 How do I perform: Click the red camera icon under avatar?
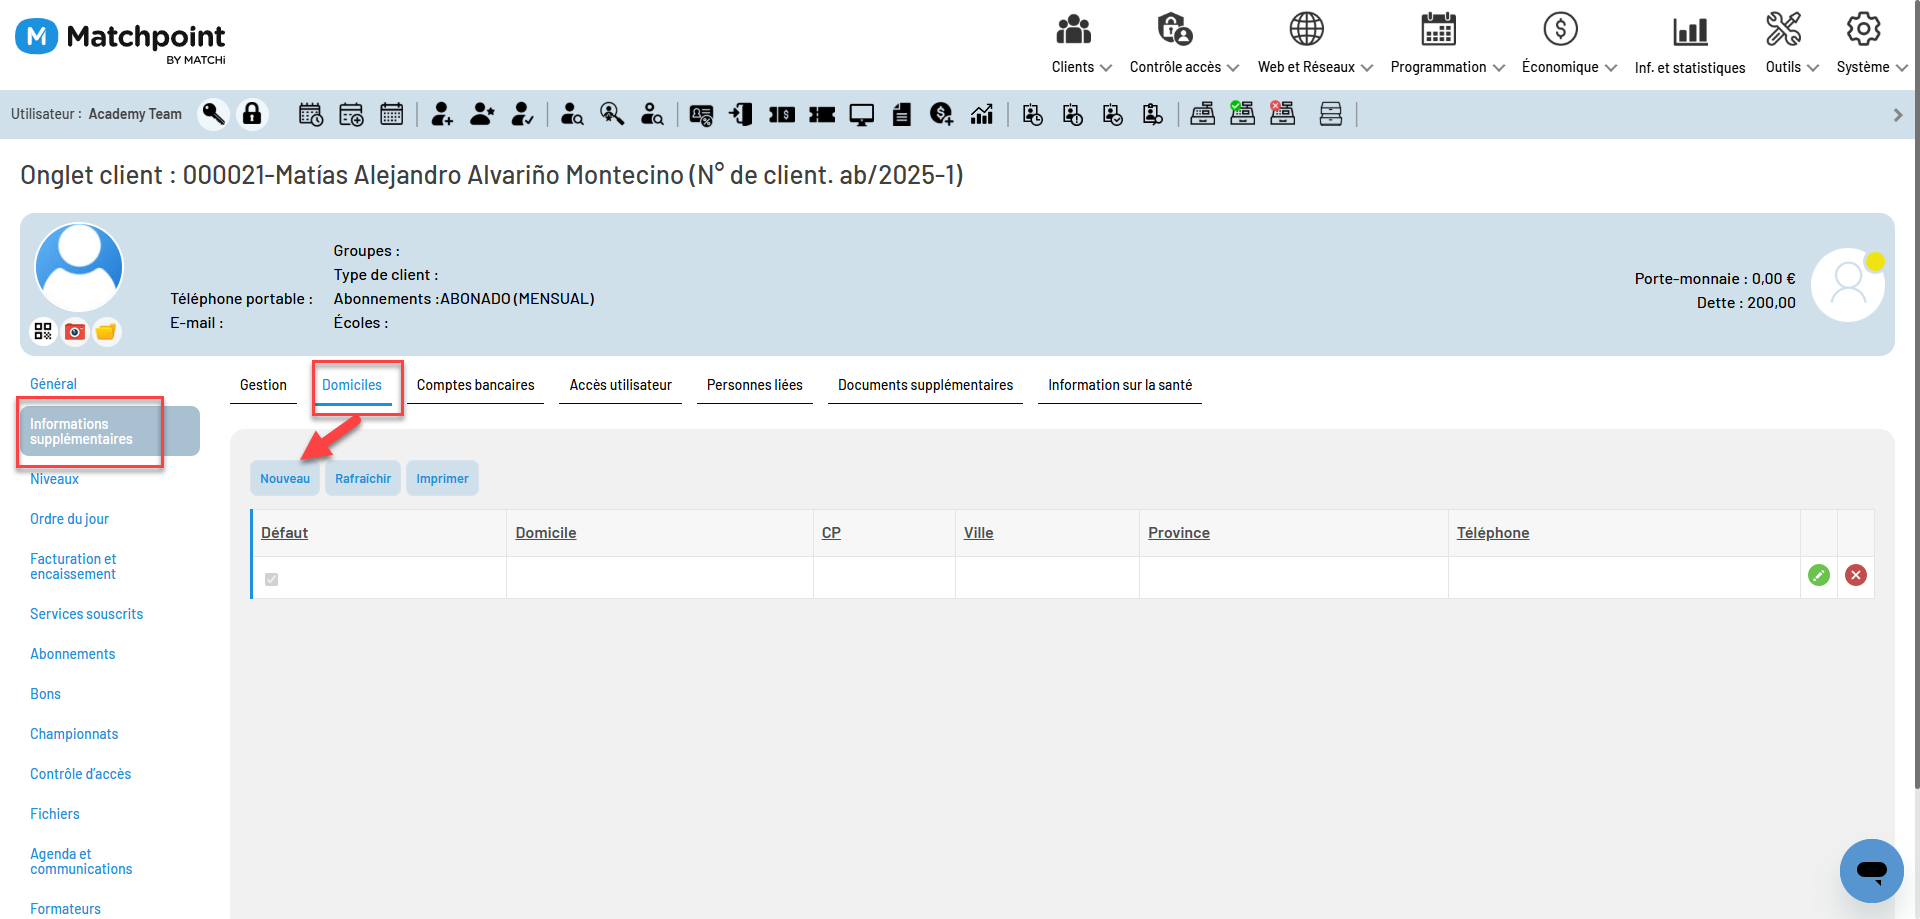[75, 331]
